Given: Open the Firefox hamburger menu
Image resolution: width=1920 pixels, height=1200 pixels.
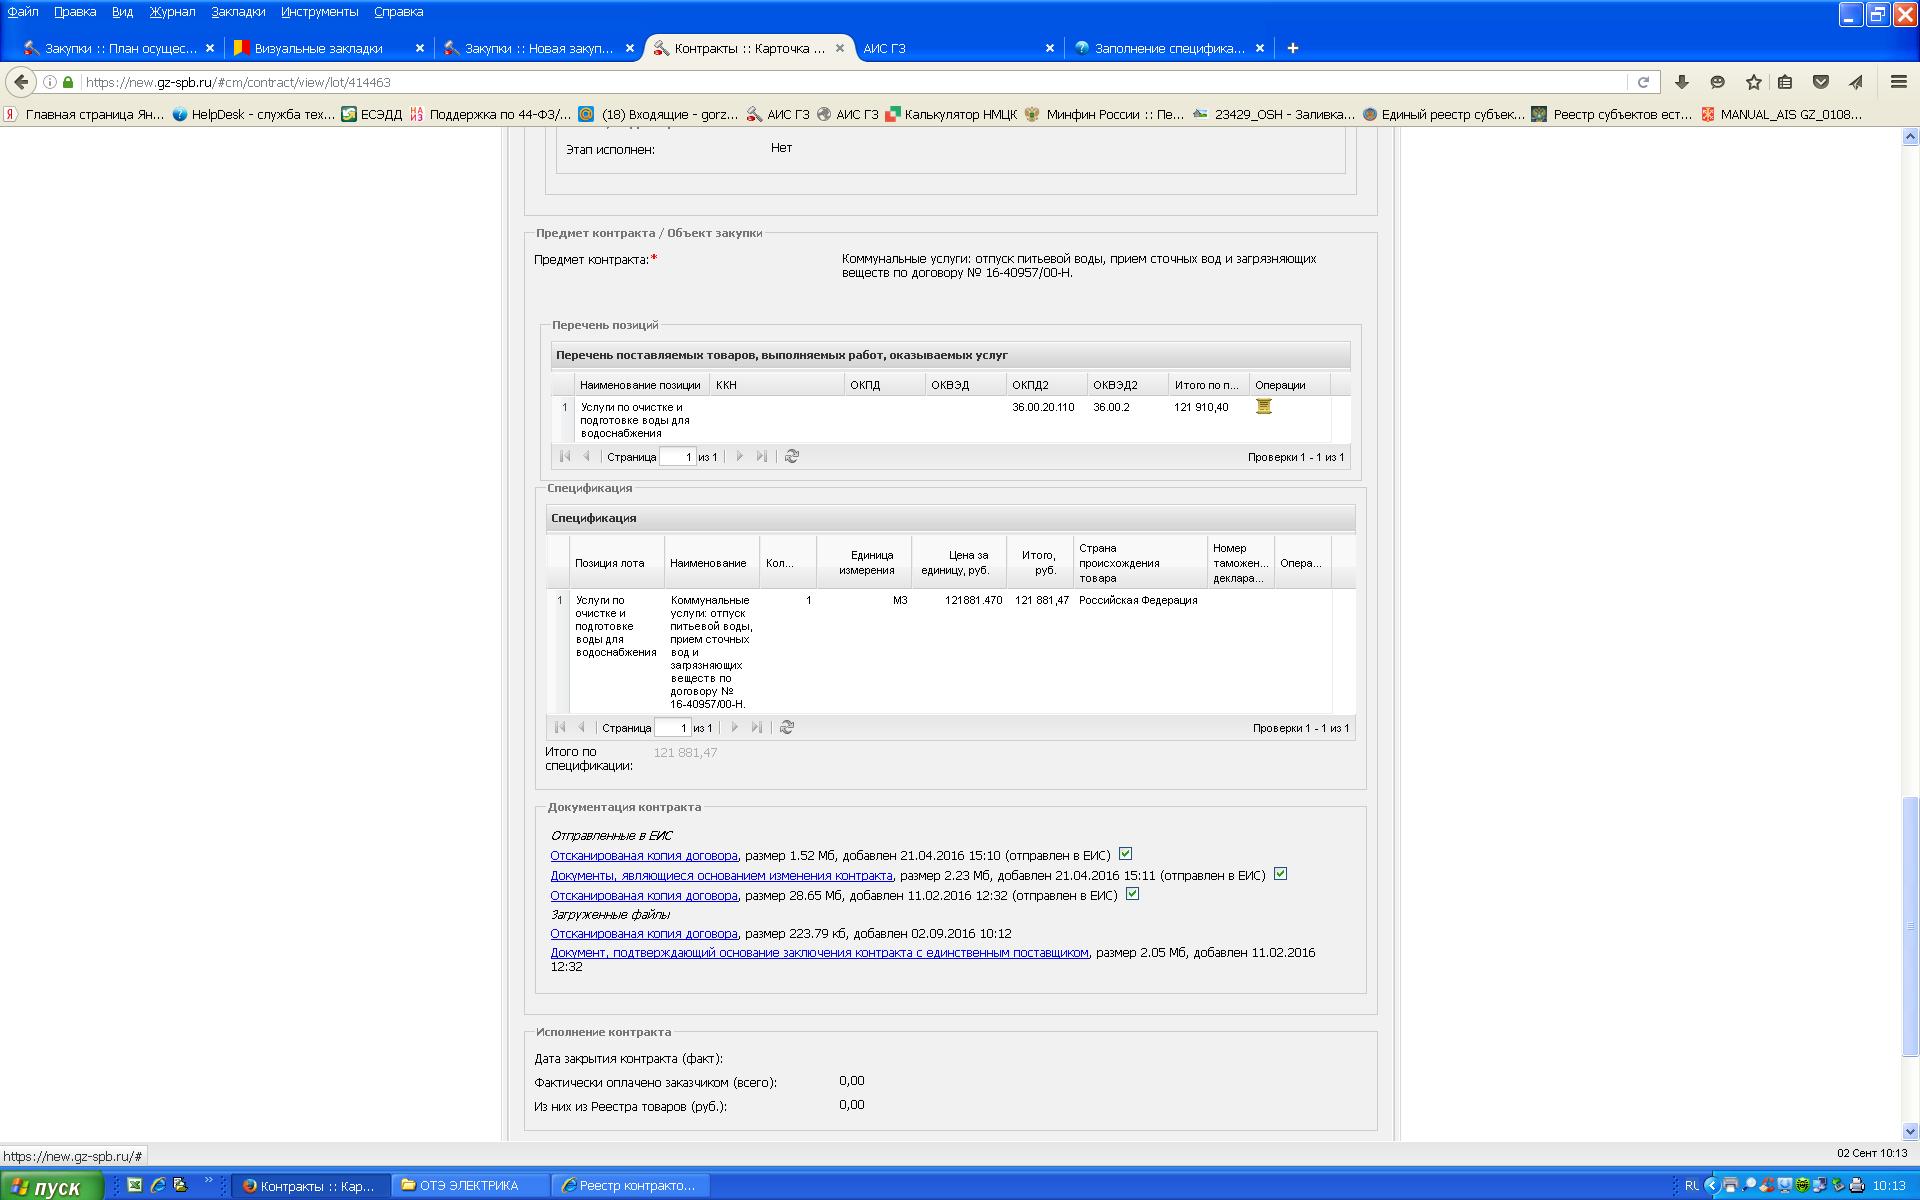Looking at the screenshot, I should pyautogui.click(x=1898, y=82).
